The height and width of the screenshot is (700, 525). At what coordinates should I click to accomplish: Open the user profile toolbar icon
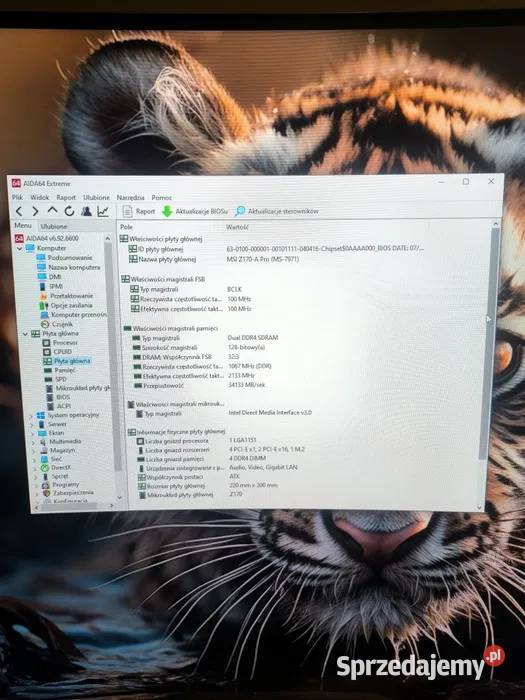[x=86, y=211]
